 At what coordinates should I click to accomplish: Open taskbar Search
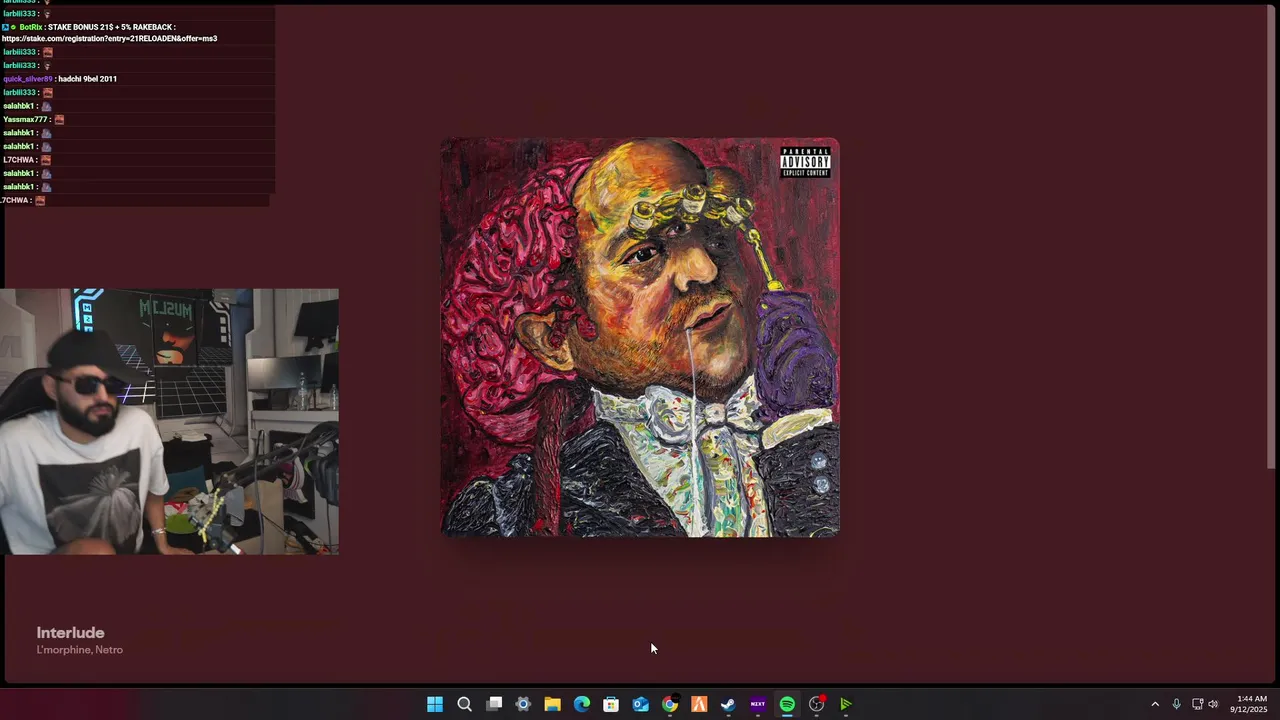coord(464,704)
